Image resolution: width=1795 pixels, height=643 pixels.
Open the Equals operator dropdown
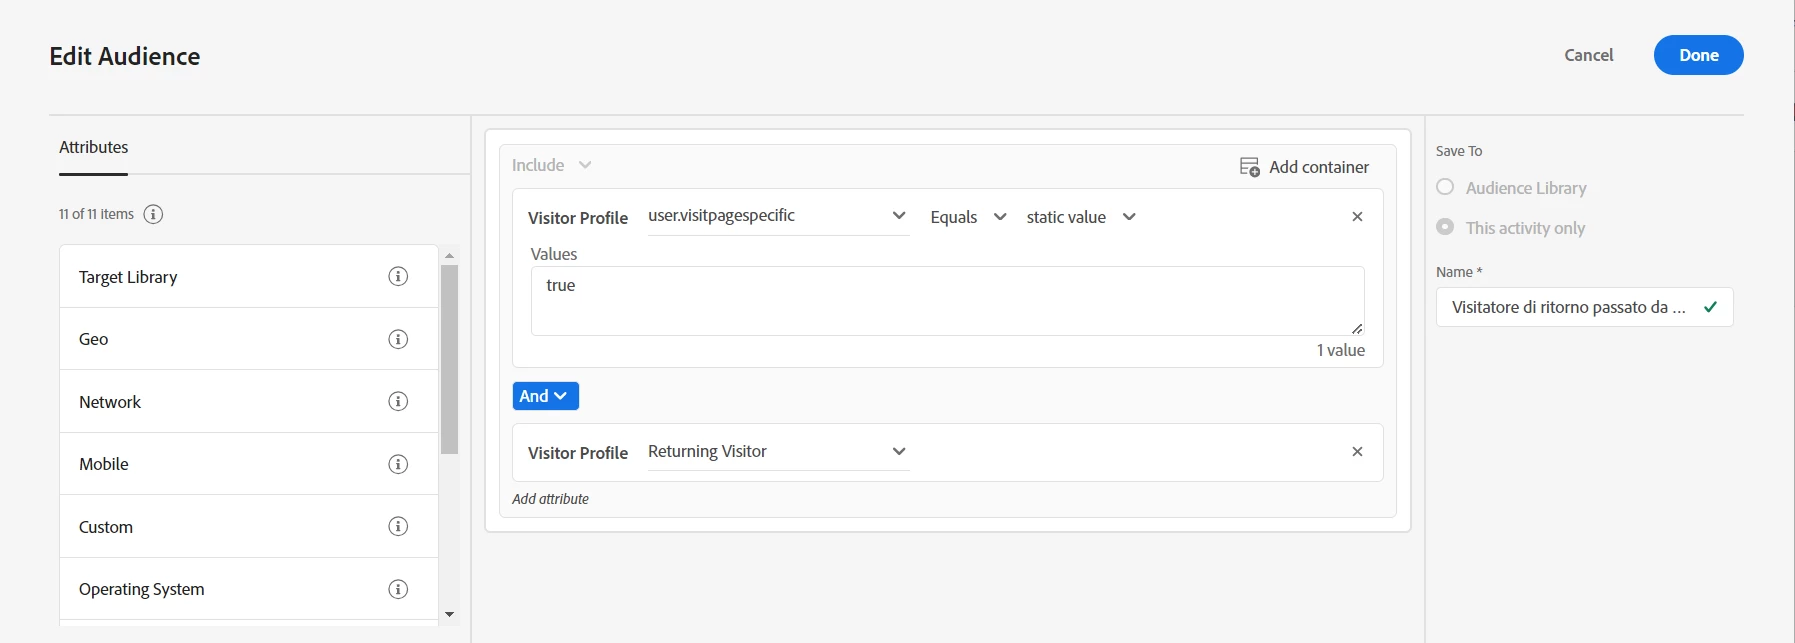(968, 217)
